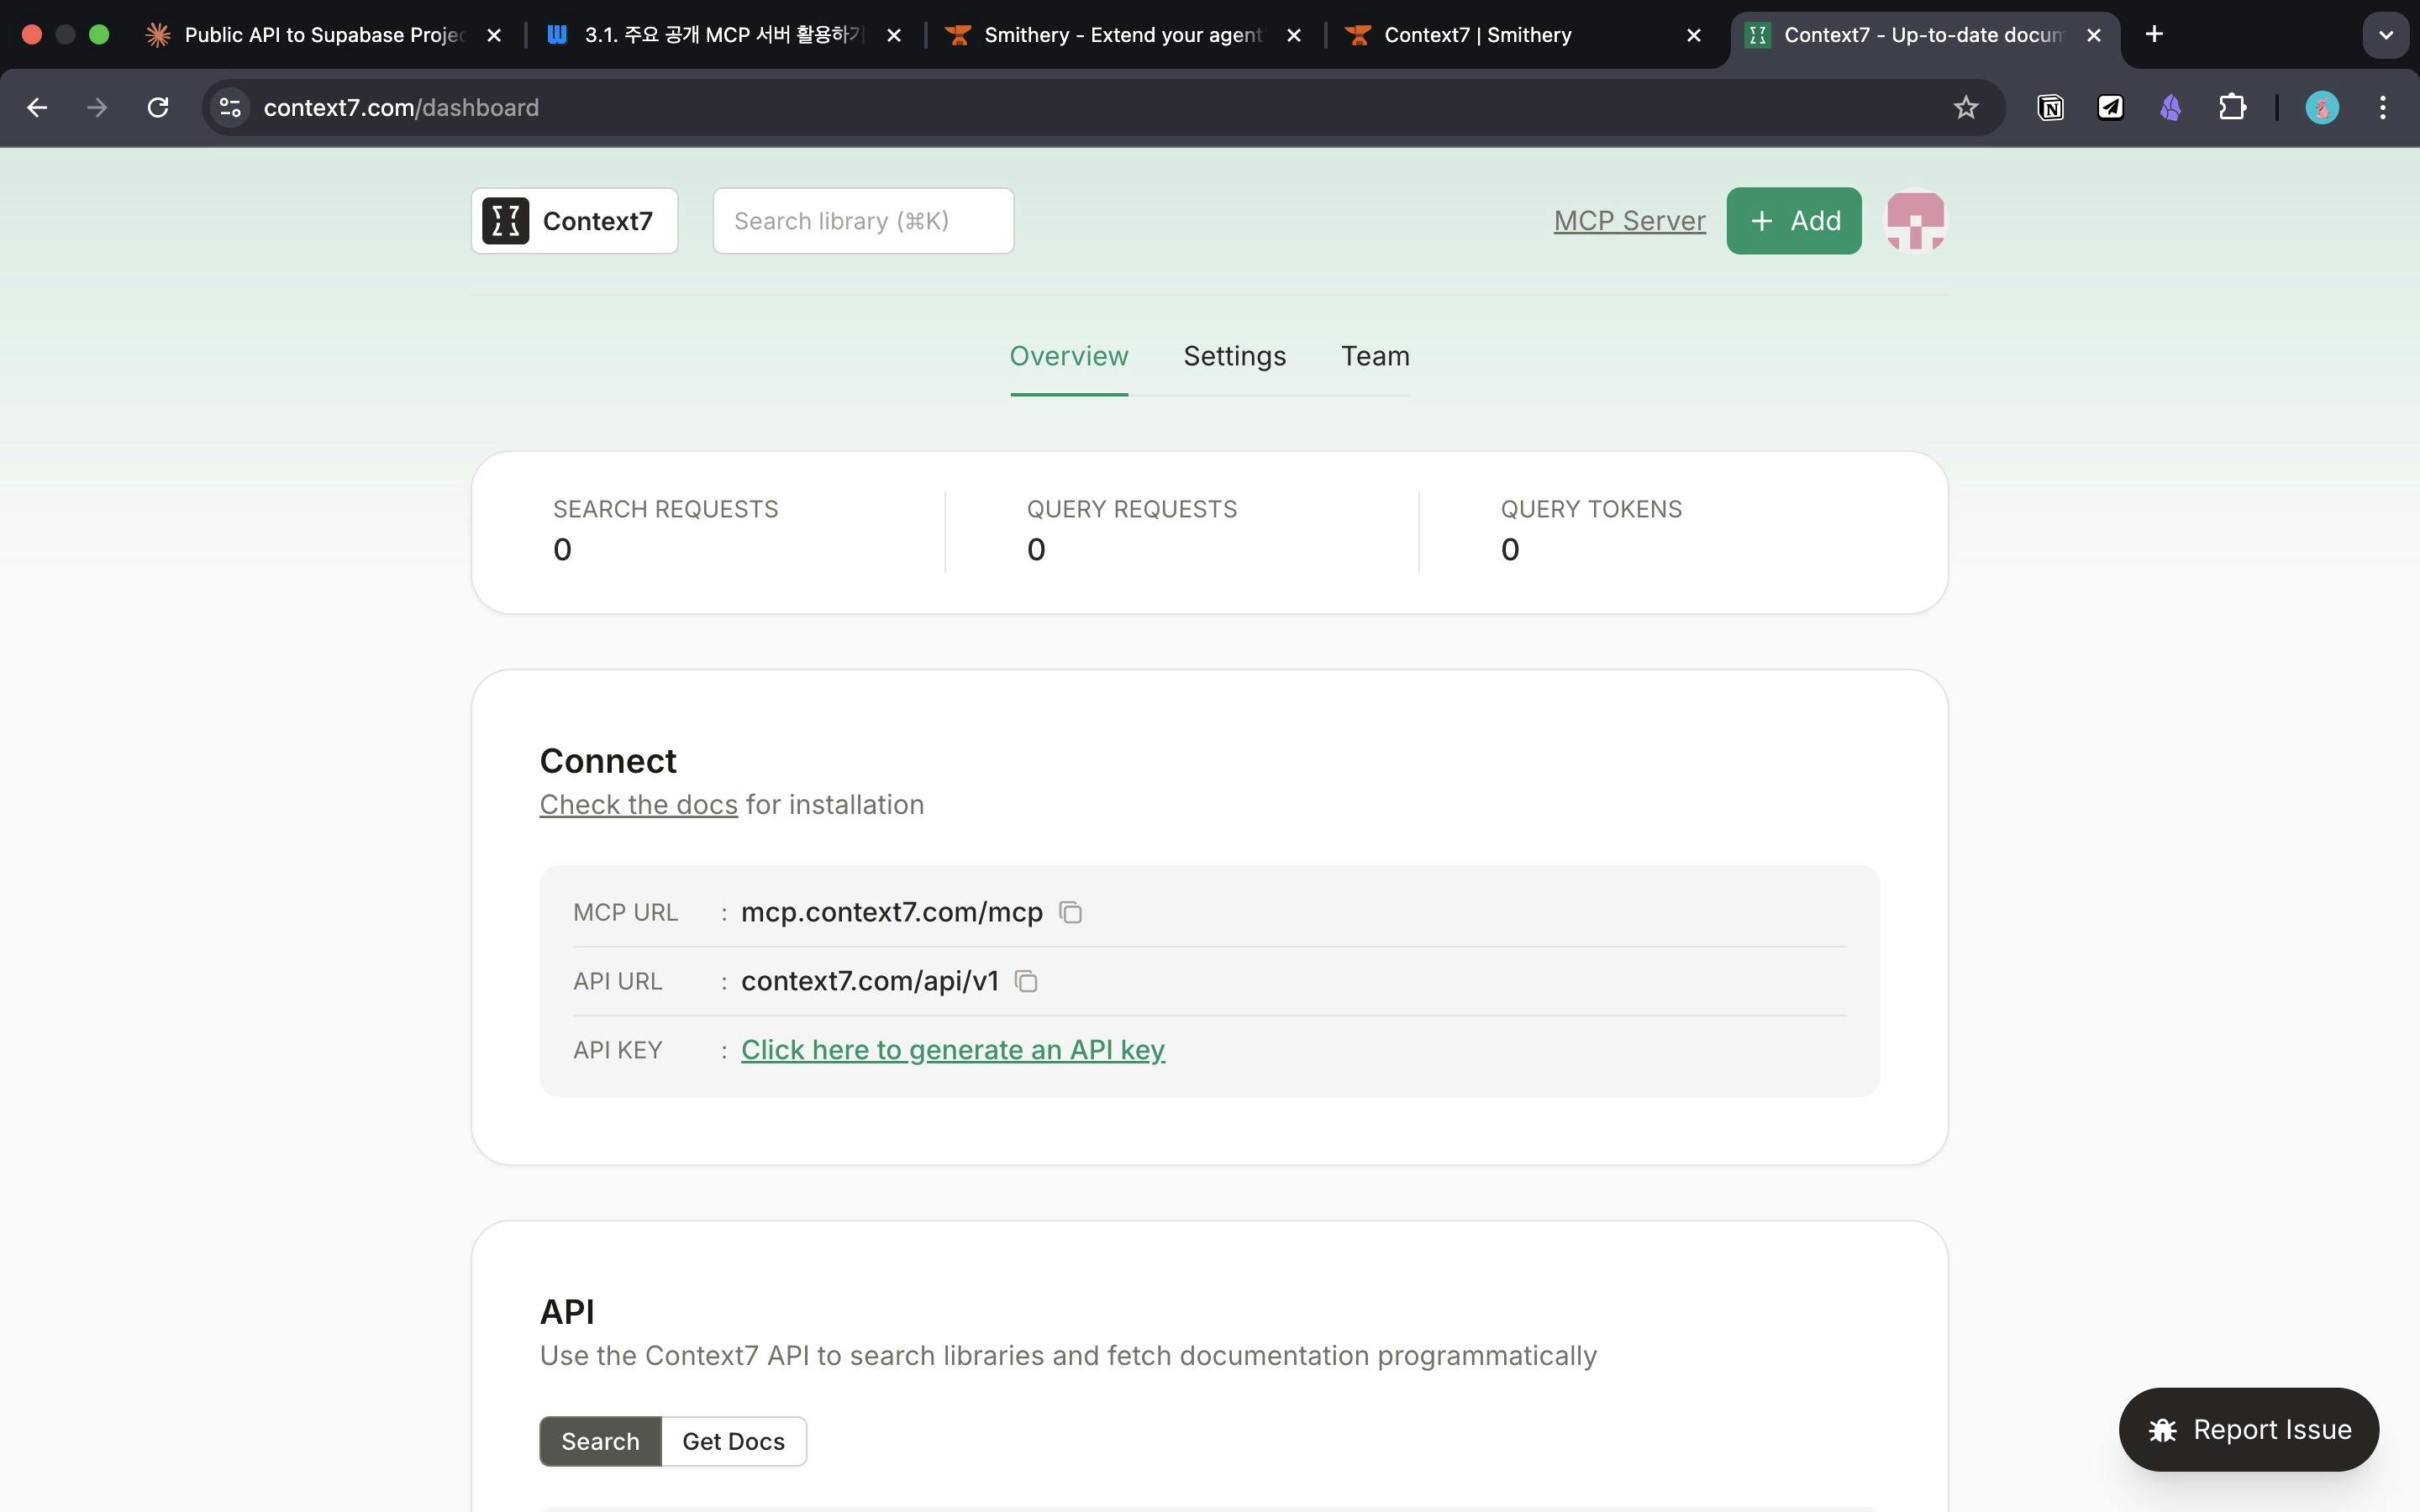Viewport: 2420px width, 1512px height.
Task: Click the Report Issue button
Action: (2248, 1429)
